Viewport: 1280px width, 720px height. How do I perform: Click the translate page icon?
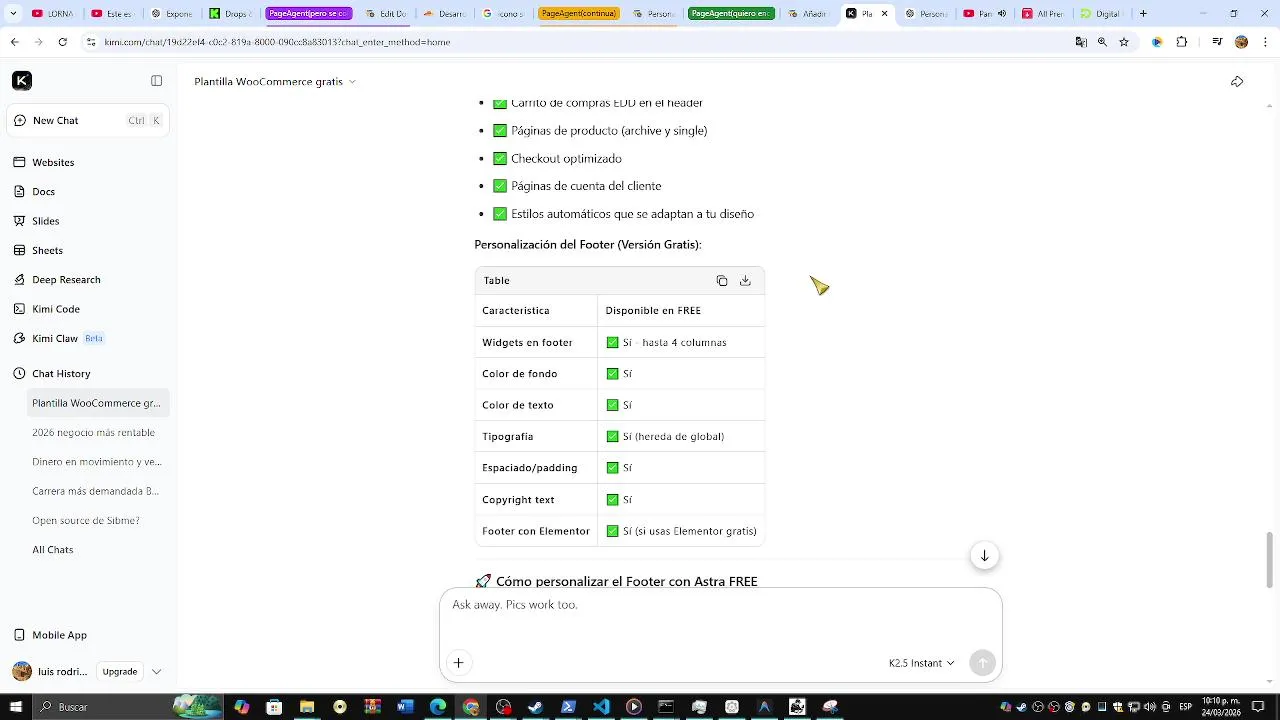[x=1081, y=42]
